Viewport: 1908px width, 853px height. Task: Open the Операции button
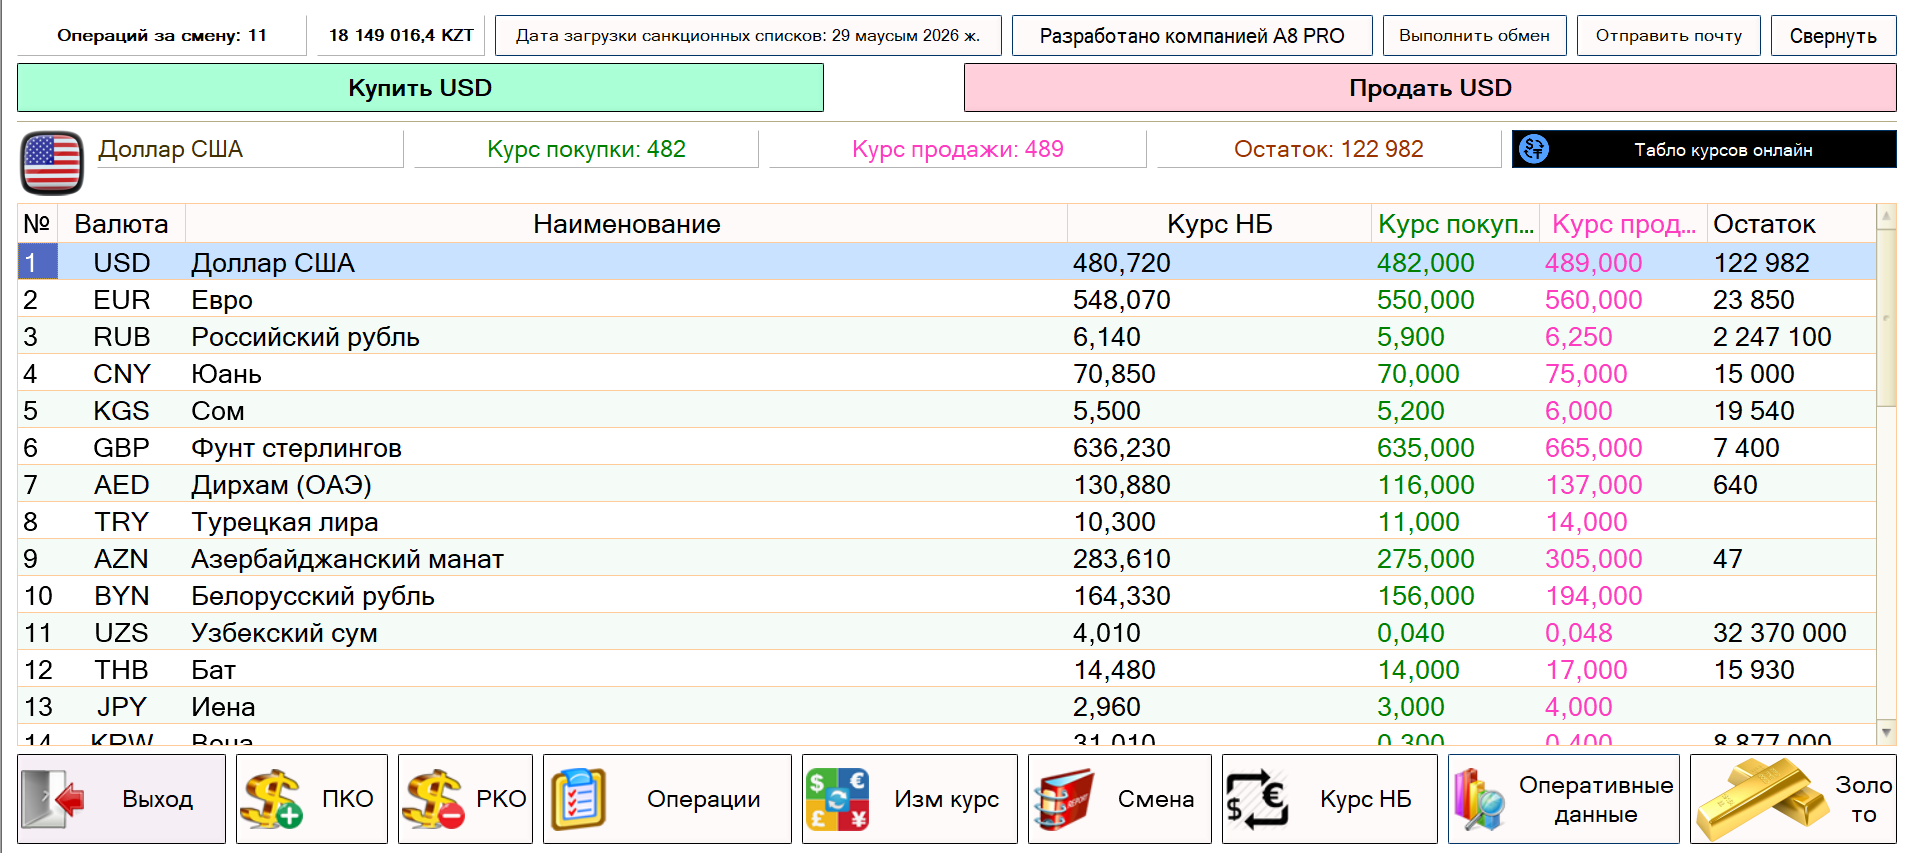click(x=667, y=799)
